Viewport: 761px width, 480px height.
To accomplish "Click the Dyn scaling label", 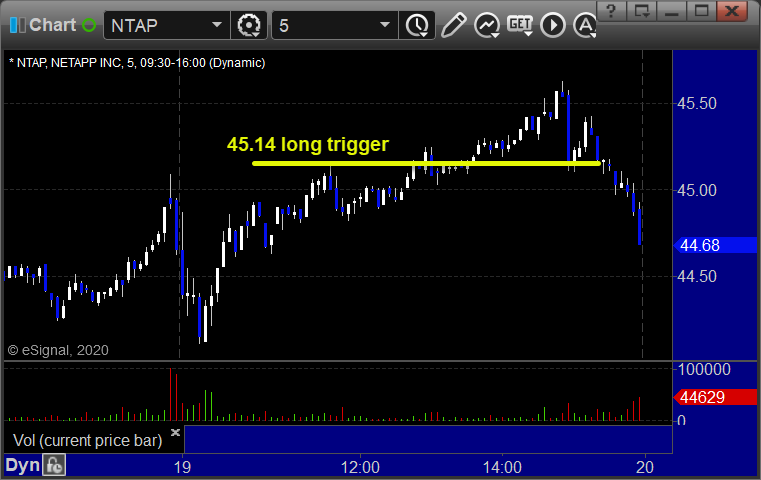I will [22, 465].
